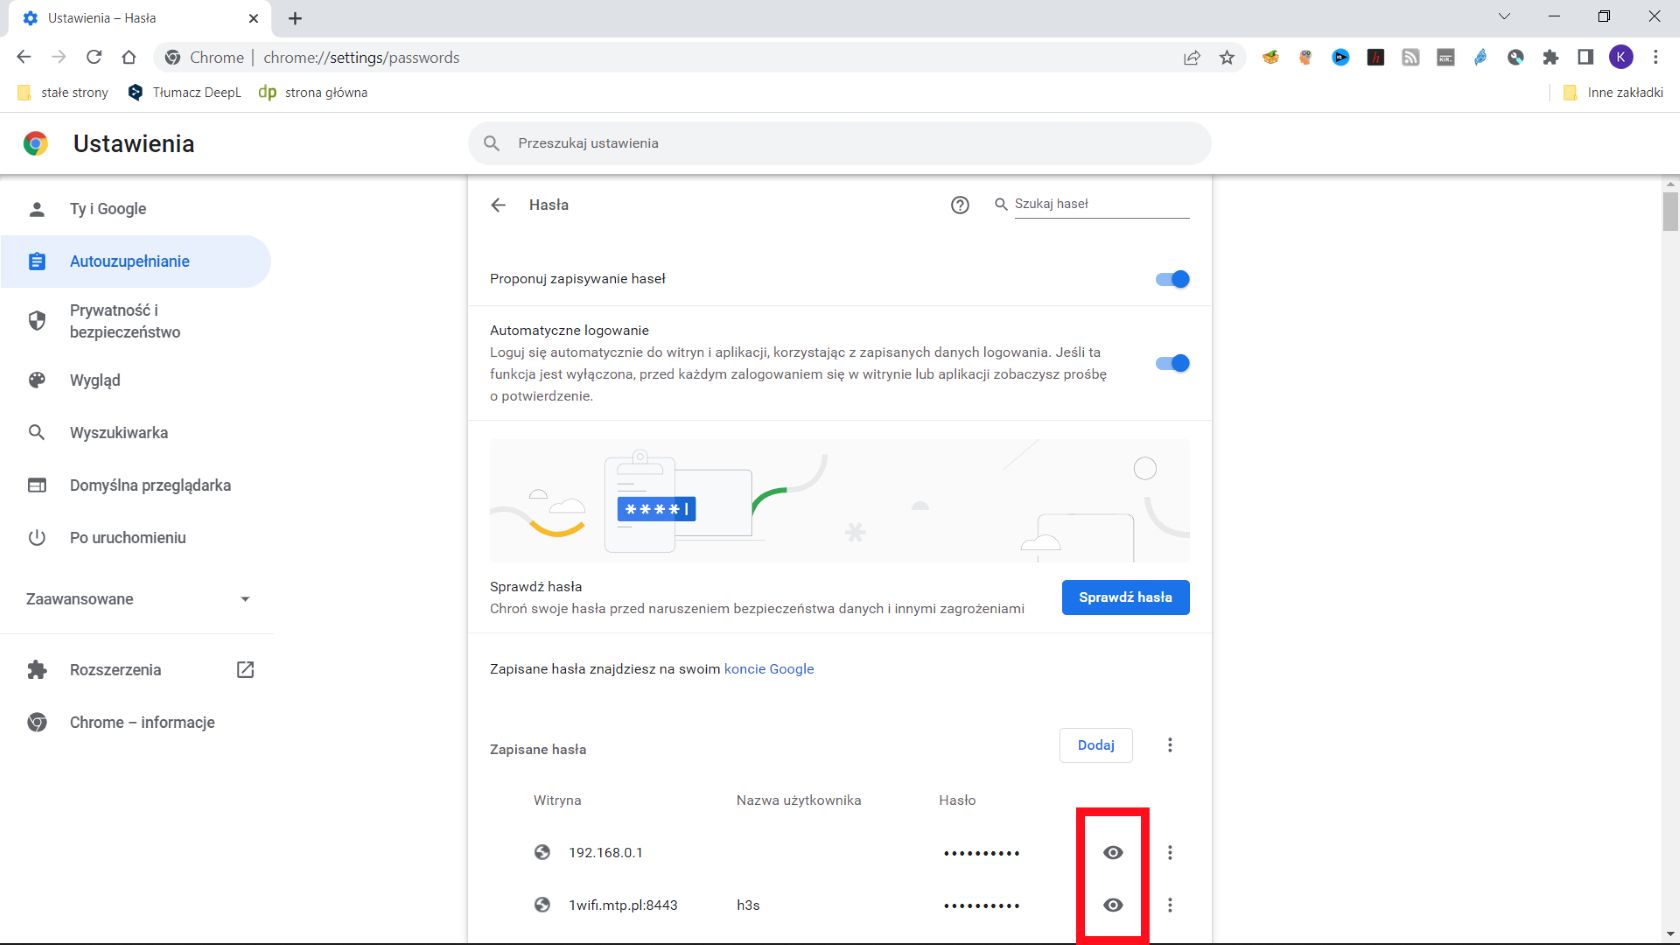Open the passwords help icon

(960, 205)
